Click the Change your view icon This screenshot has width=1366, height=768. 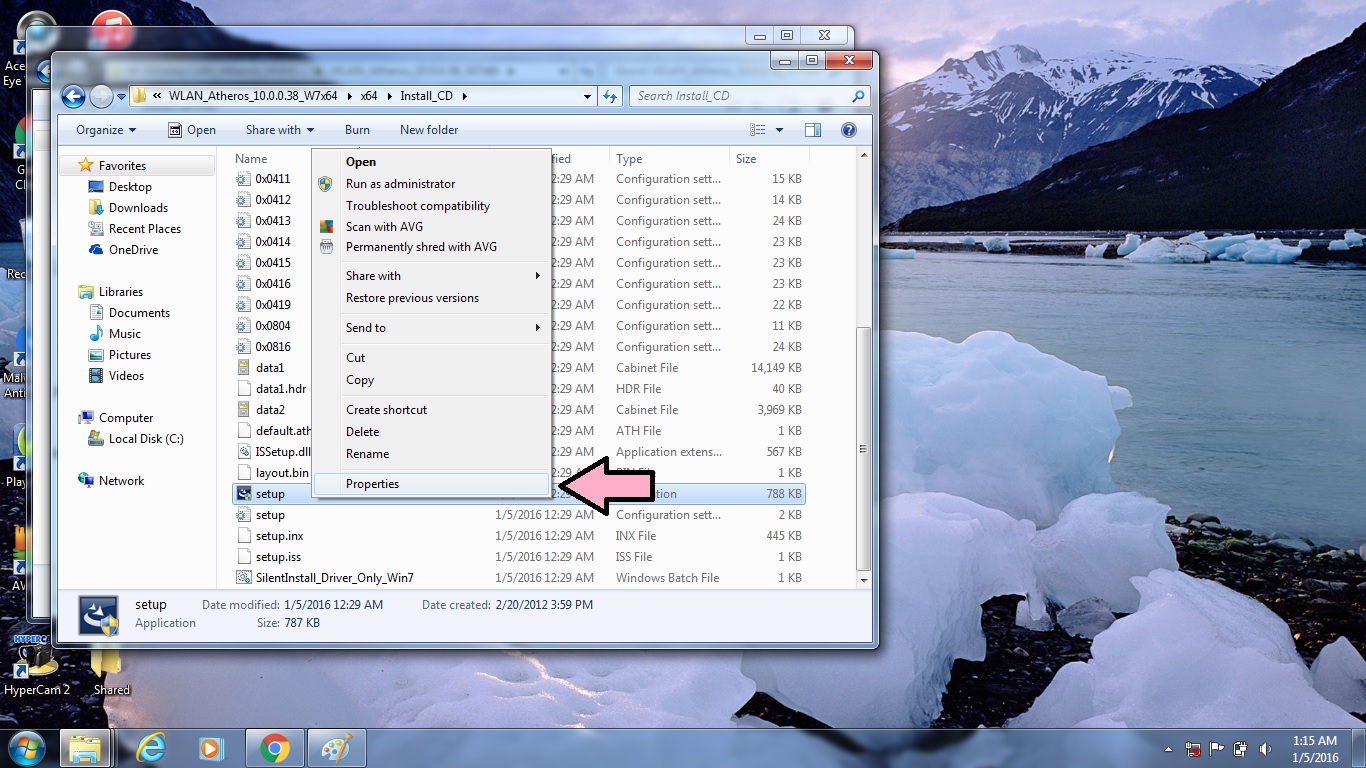[757, 130]
